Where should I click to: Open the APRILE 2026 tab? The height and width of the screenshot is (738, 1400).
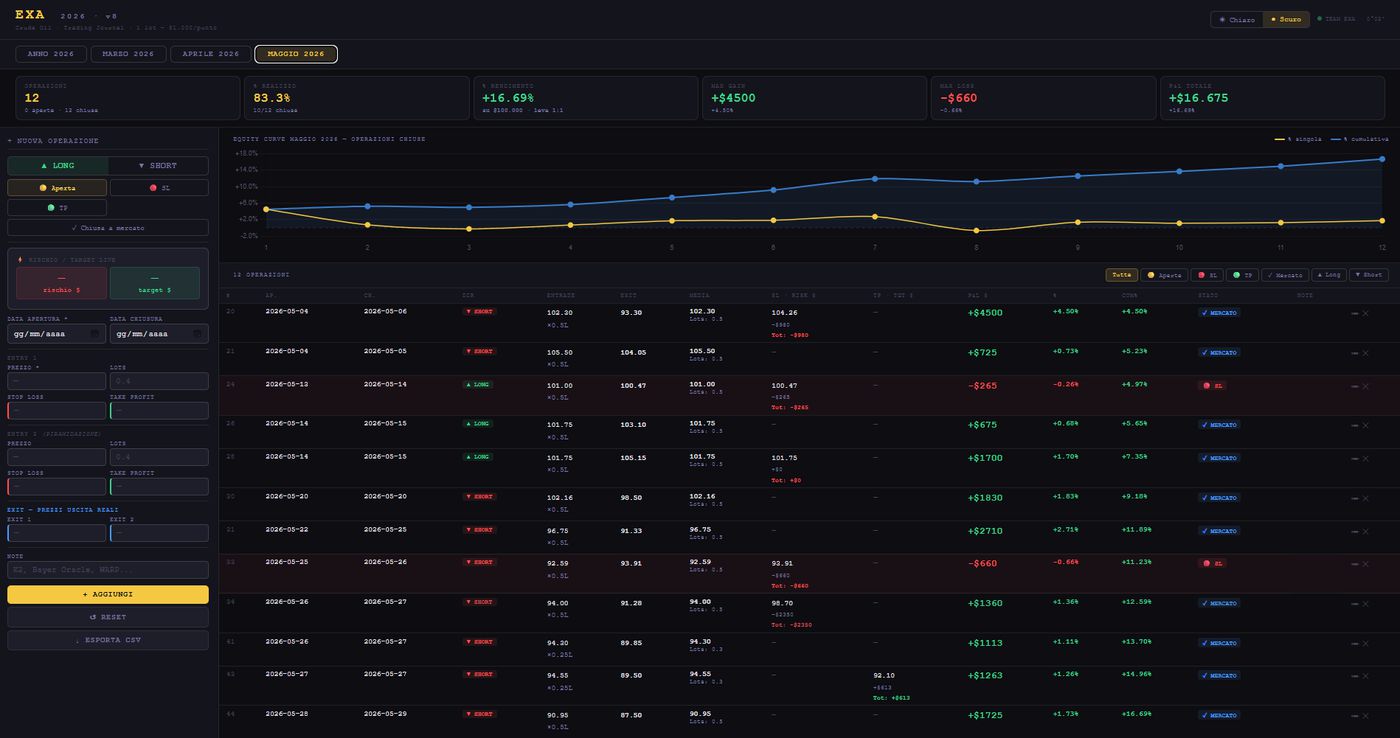tap(210, 54)
